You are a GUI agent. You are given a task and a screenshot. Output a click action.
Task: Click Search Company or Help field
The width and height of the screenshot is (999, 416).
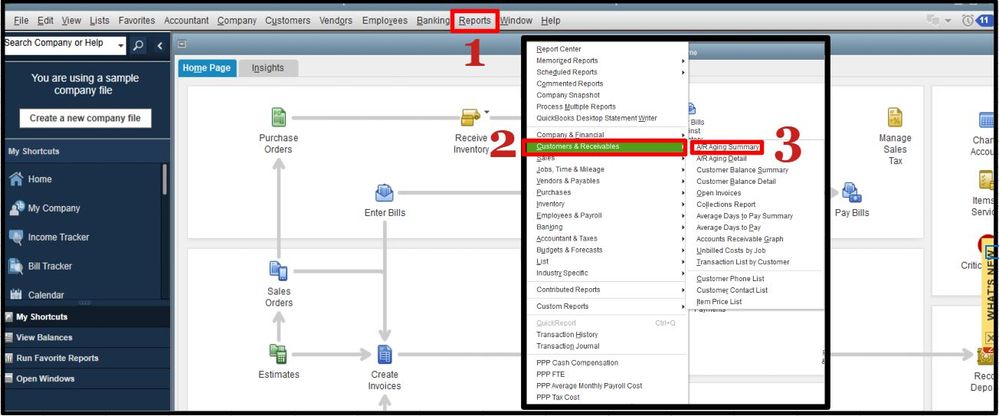tap(59, 44)
